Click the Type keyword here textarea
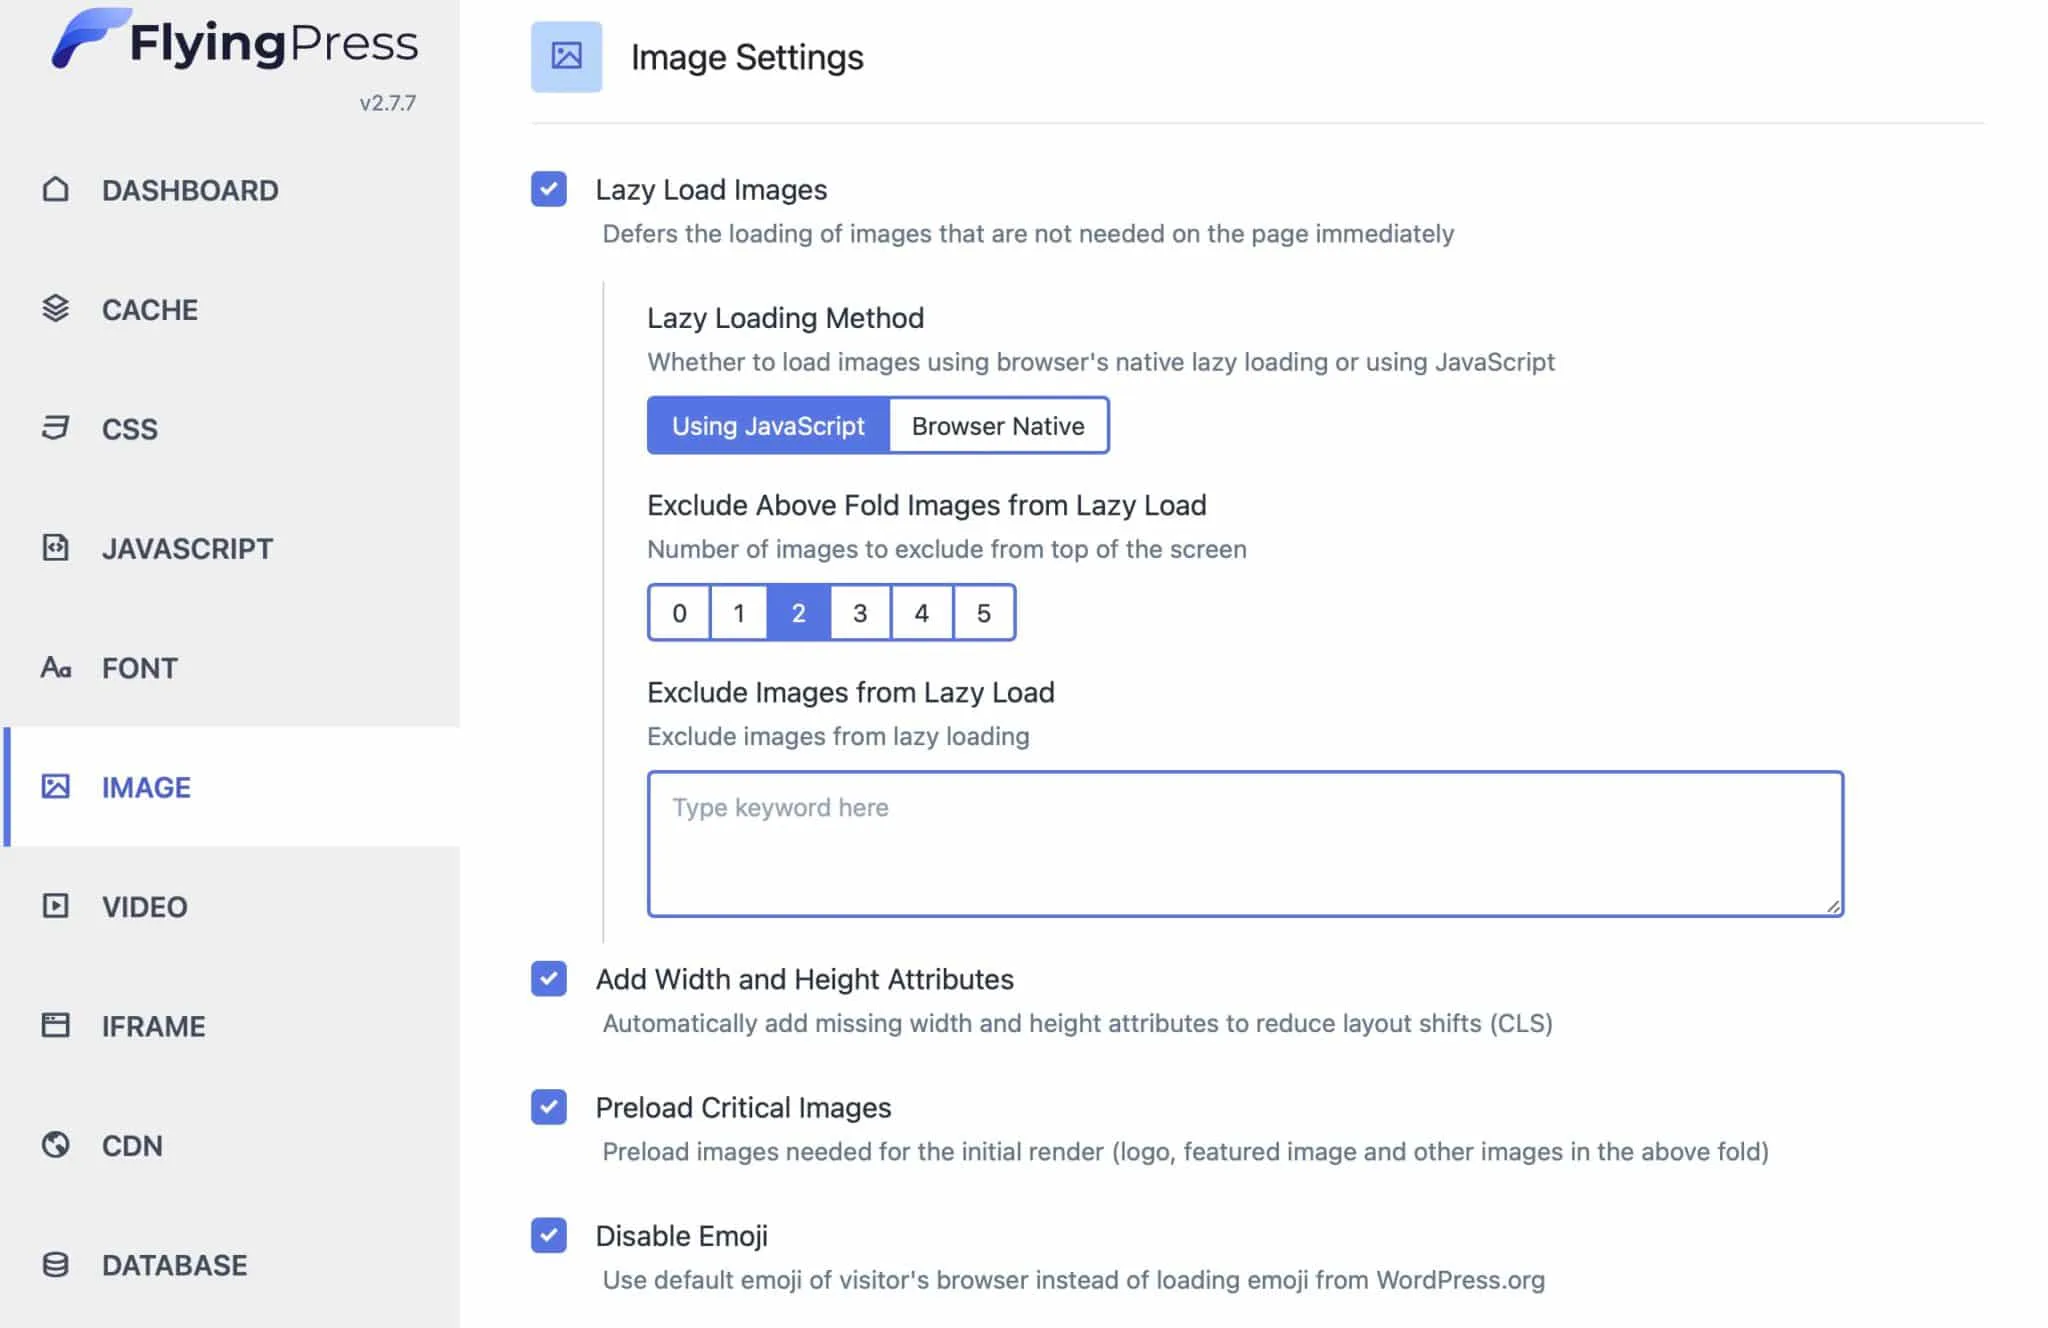This screenshot has width=2048, height=1328. click(x=1245, y=843)
